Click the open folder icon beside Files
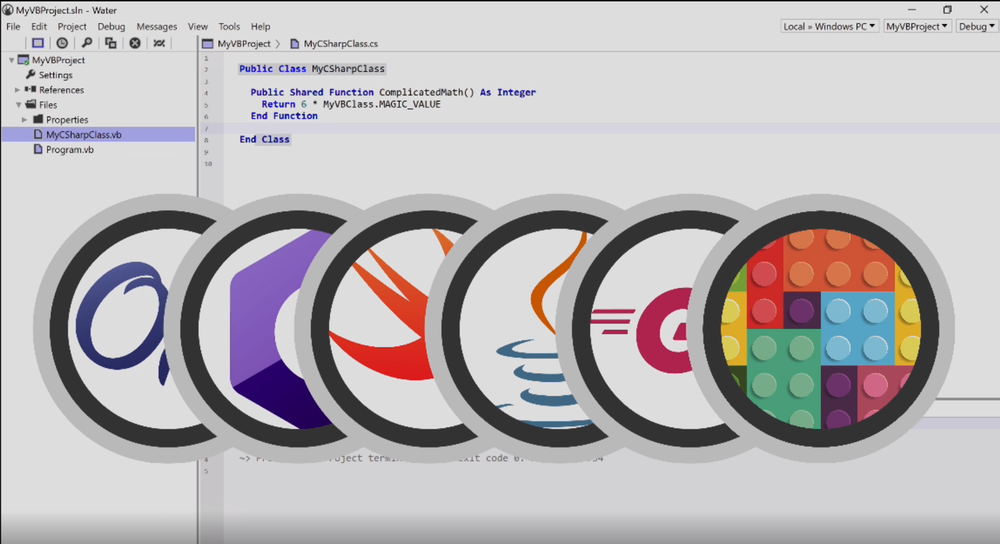 [x=31, y=104]
